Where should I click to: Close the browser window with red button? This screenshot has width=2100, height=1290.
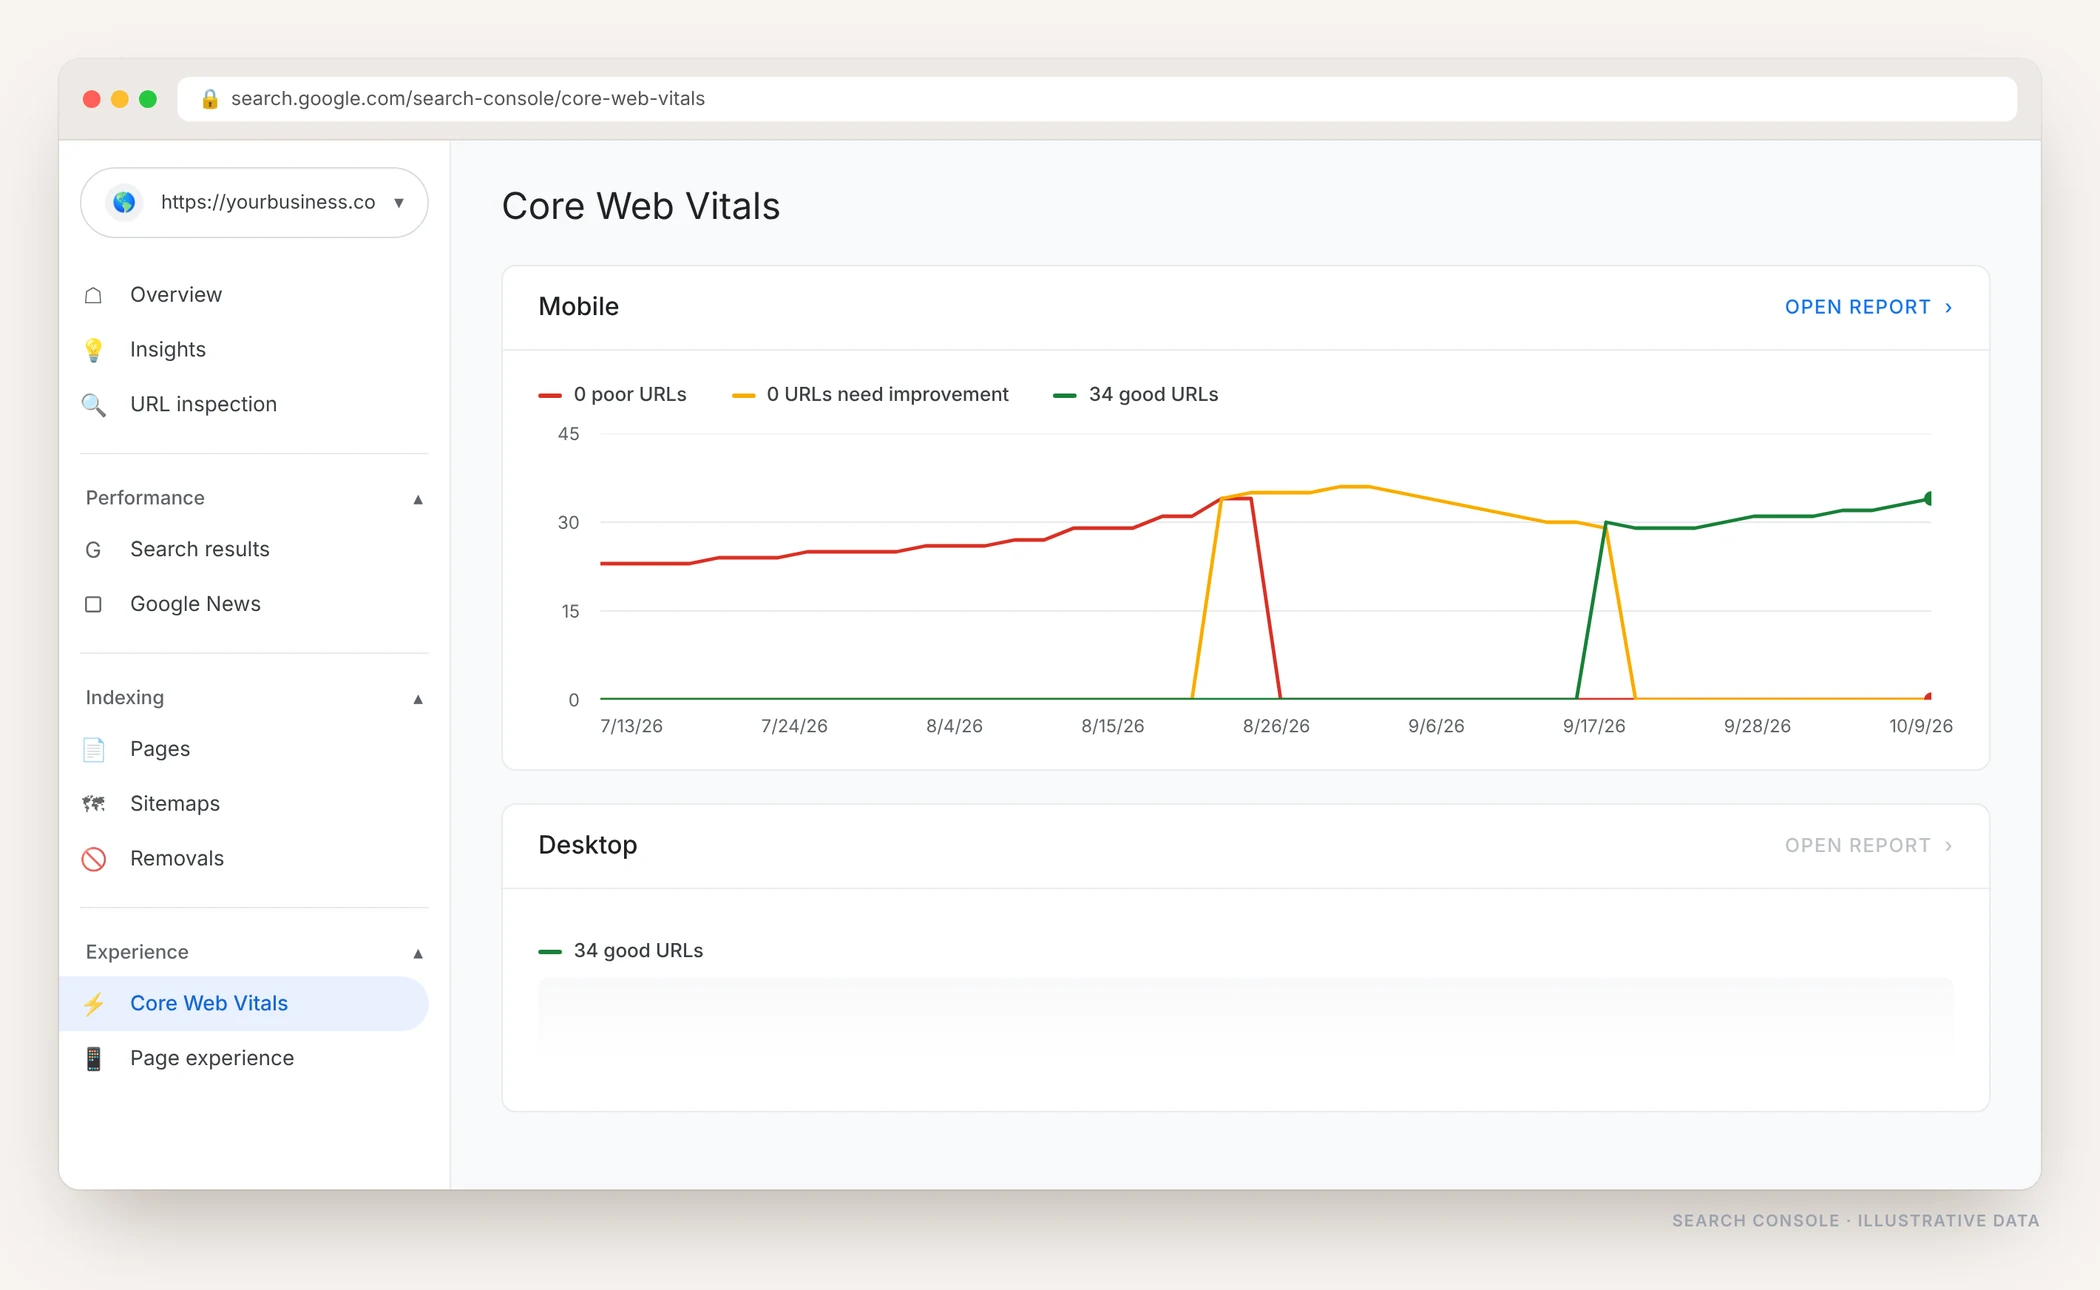92,99
